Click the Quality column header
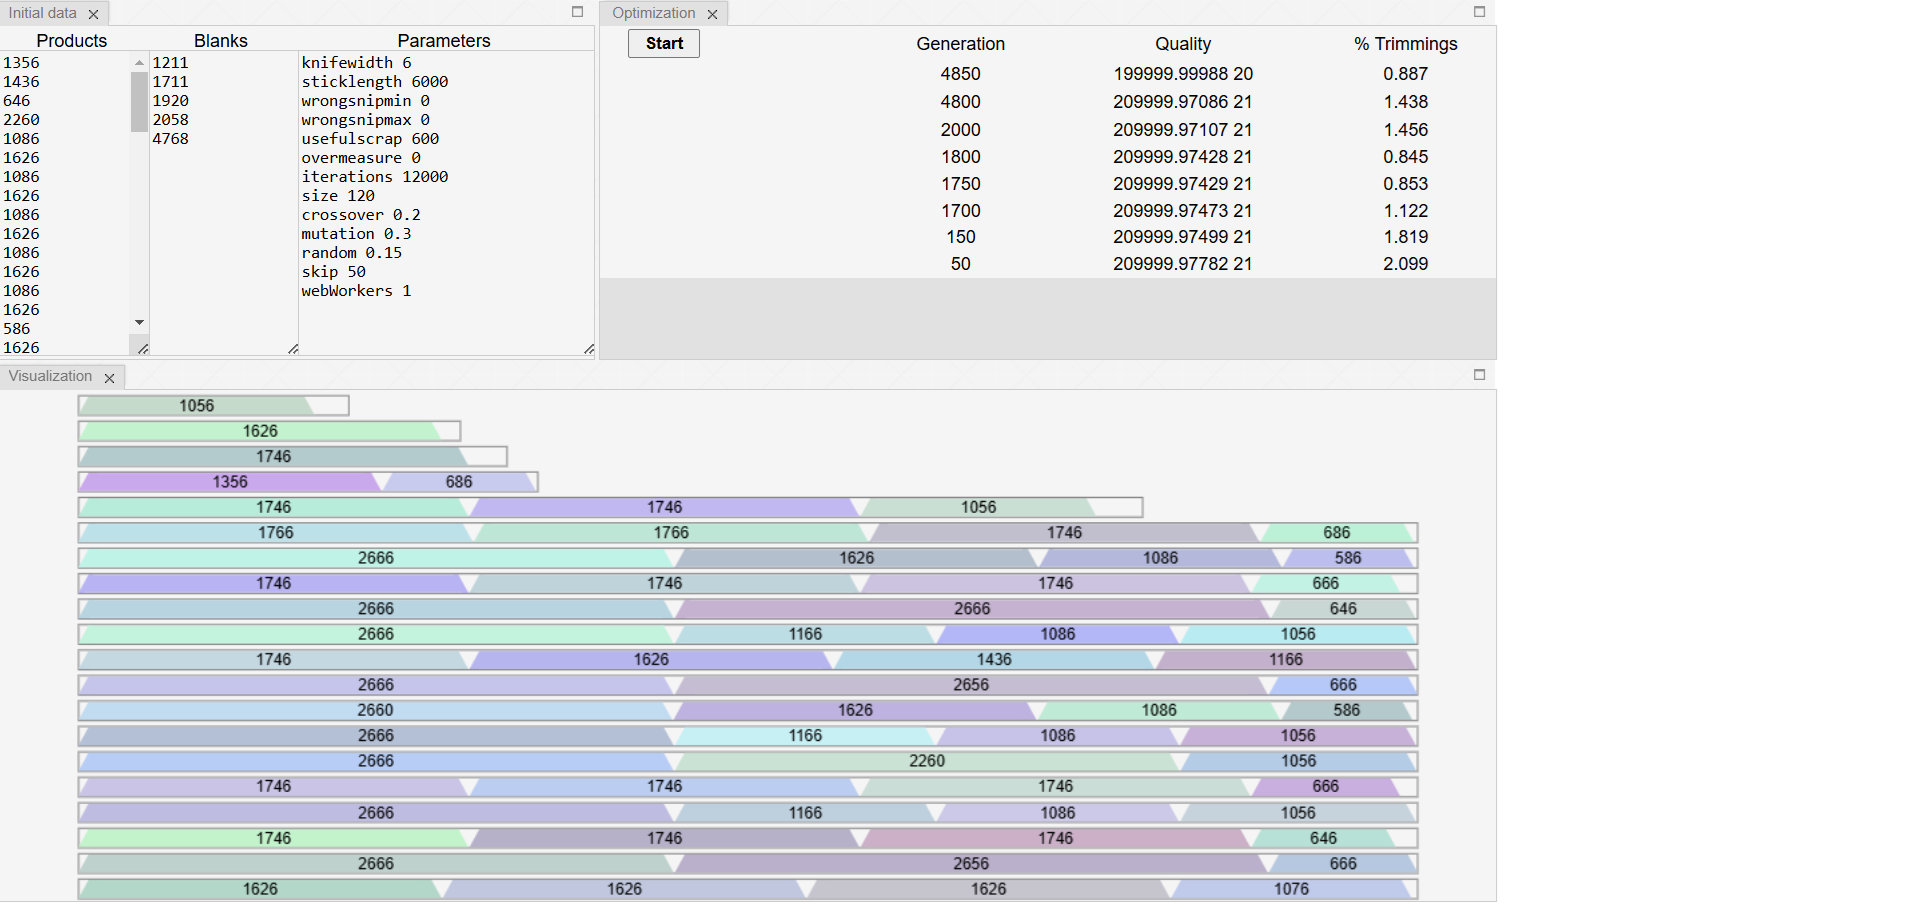This screenshot has height=909, width=1920. click(x=1183, y=44)
